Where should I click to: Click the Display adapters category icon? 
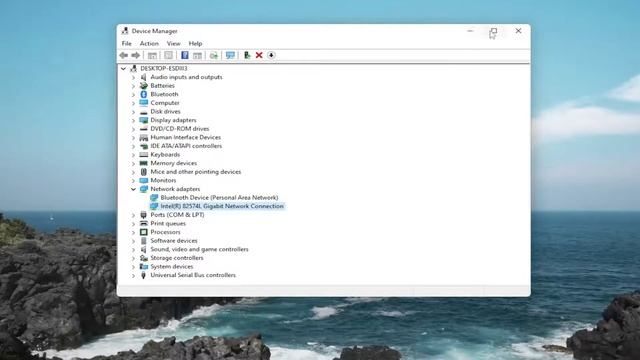pos(144,120)
